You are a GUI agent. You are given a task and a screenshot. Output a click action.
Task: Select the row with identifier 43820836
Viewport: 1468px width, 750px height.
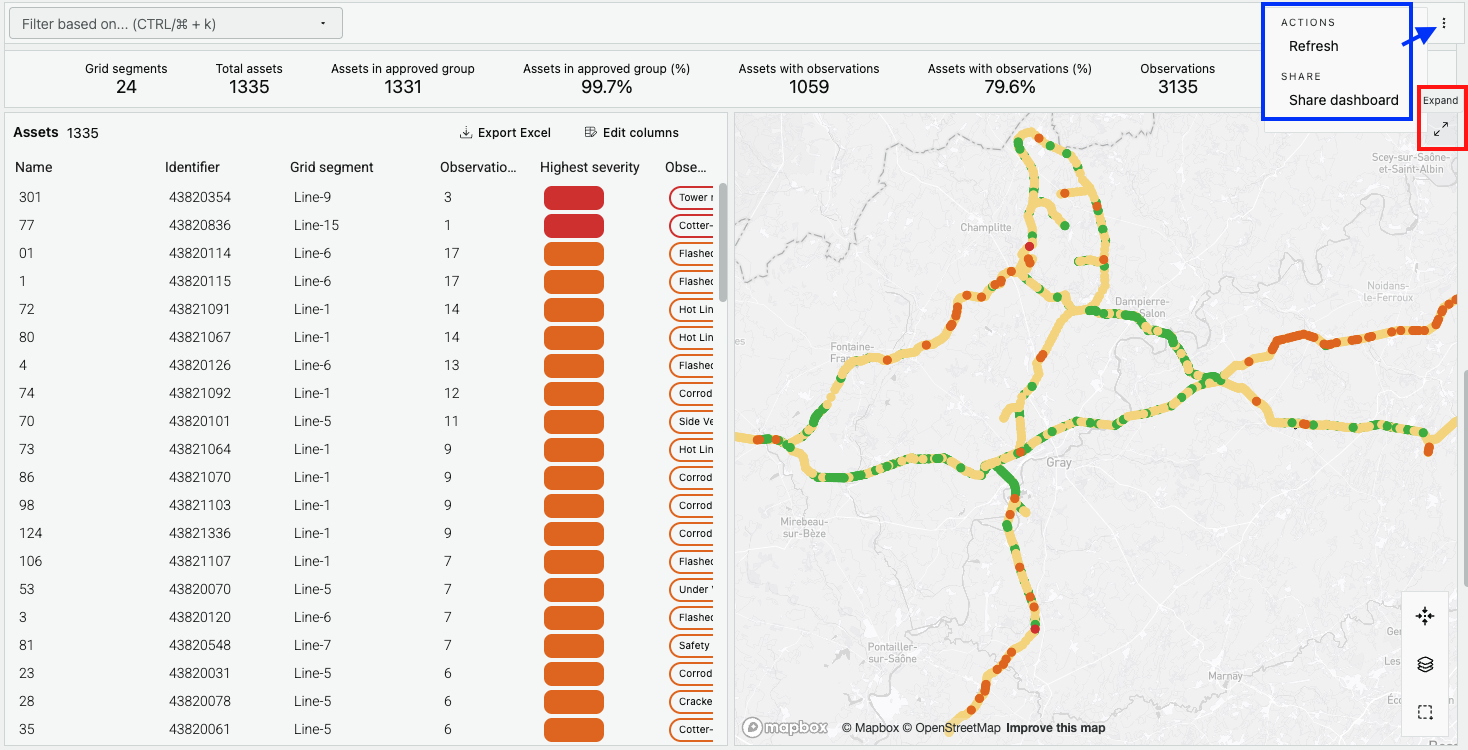(199, 225)
